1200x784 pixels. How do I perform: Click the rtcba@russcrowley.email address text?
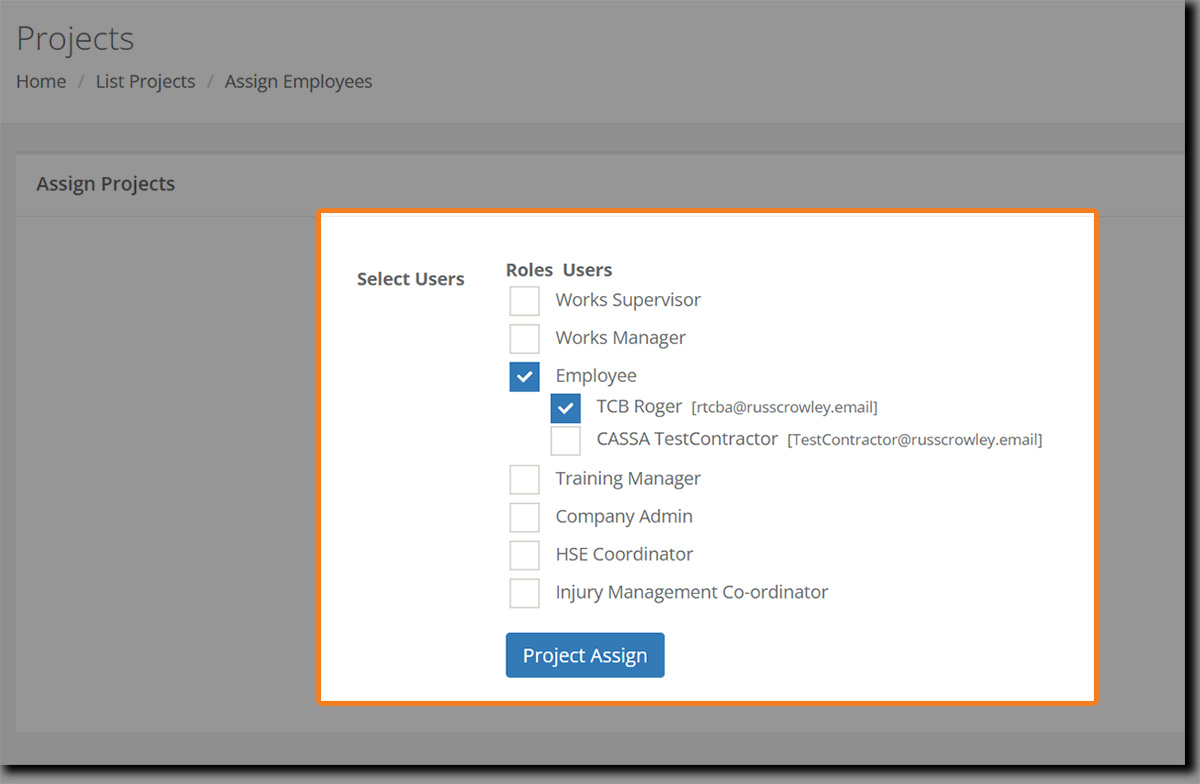(x=785, y=408)
